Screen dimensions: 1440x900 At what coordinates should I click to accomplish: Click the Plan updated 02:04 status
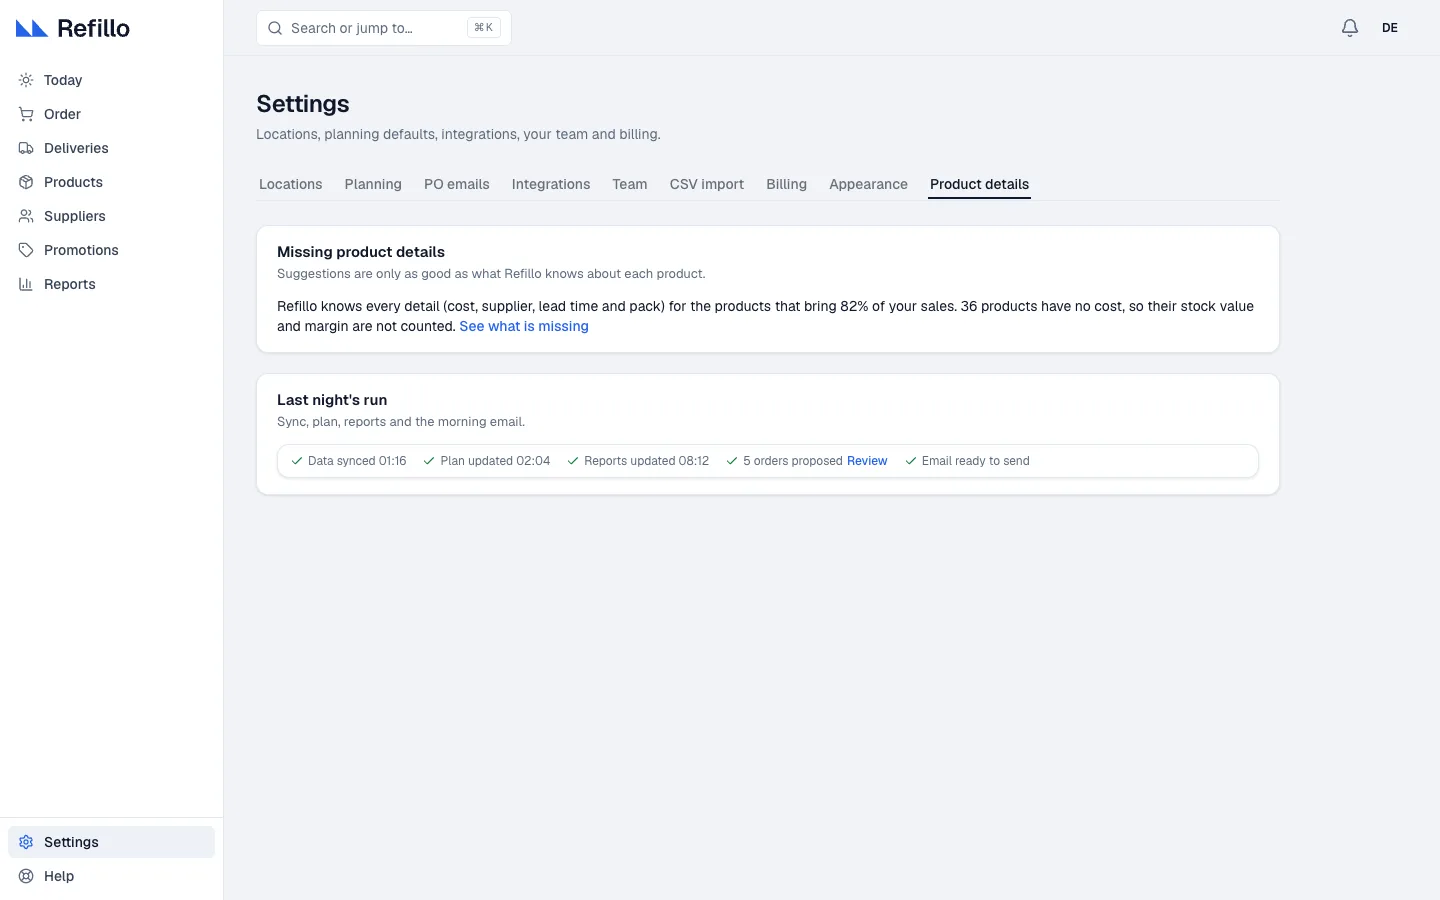[x=487, y=461]
